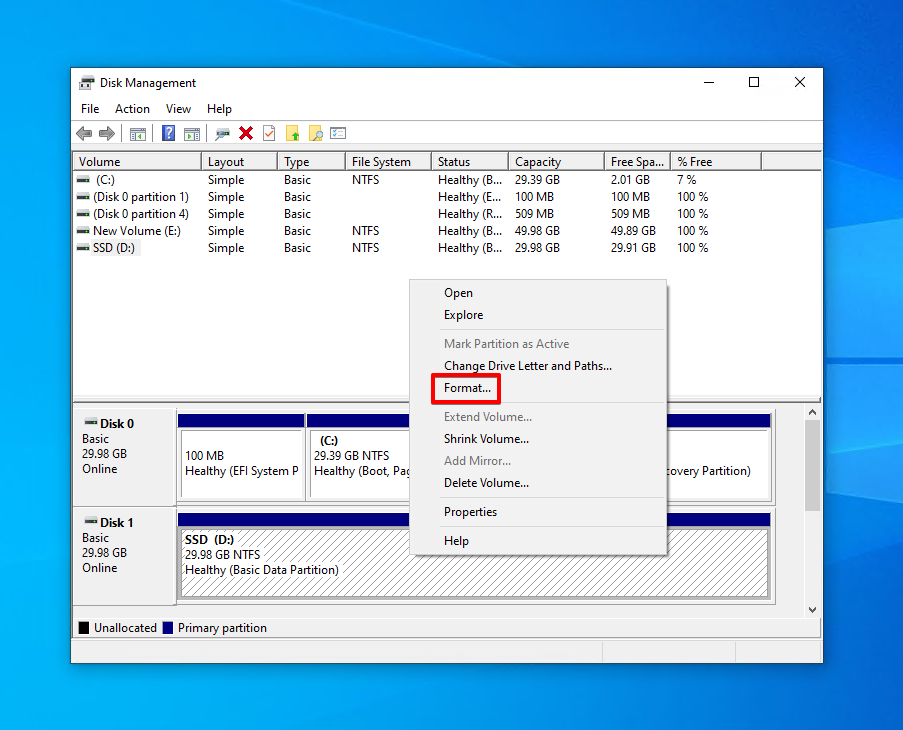Click the Properties checkmark page icon

tap(268, 133)
